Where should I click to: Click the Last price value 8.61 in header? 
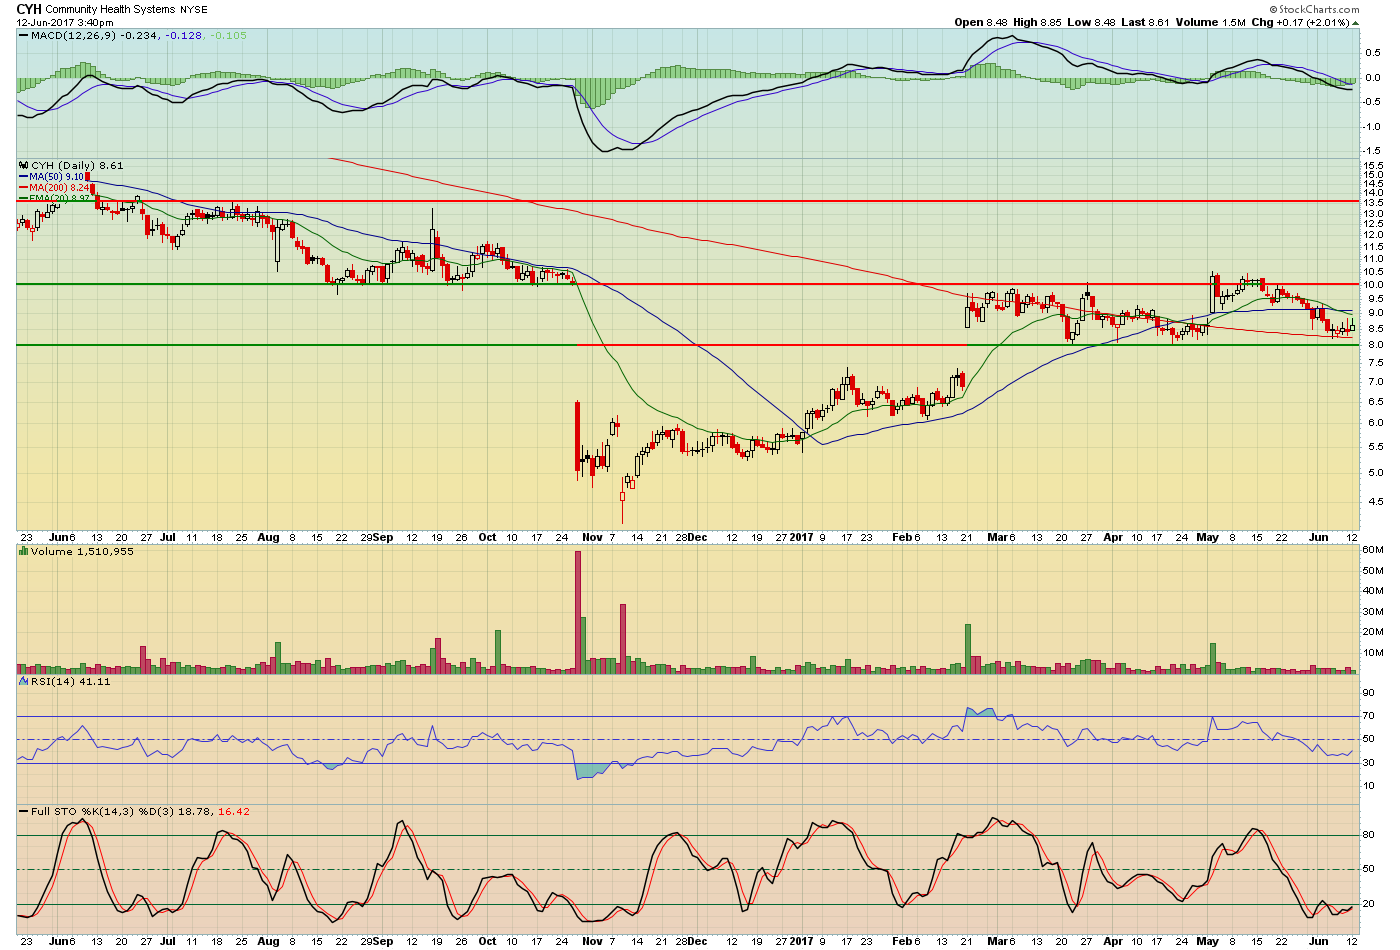[1158, 22]
